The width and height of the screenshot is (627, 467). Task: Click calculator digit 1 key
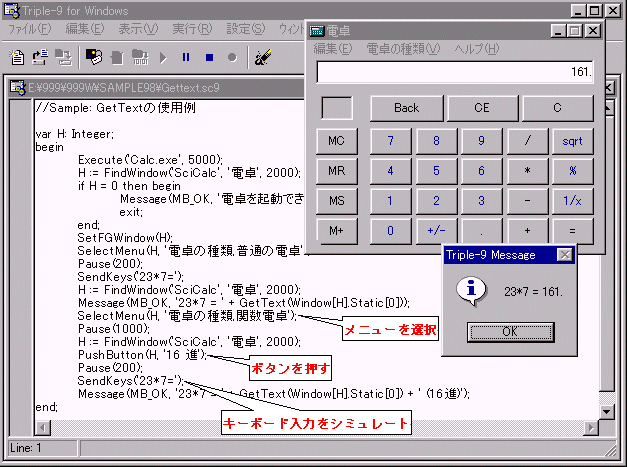tap(390, 201)
